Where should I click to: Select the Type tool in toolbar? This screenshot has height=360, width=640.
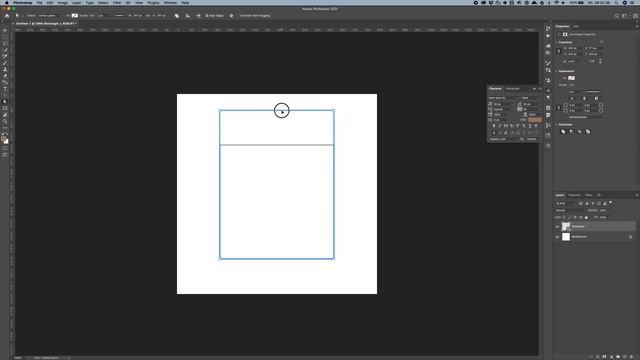[5, 89]
